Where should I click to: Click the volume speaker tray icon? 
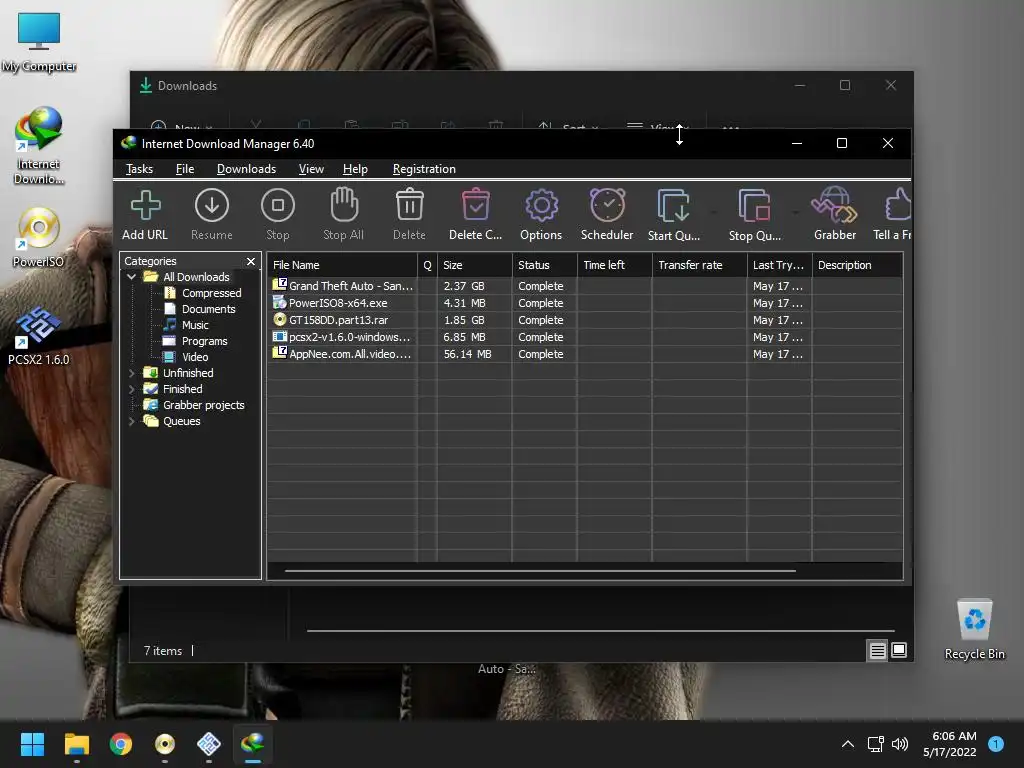(x=900, y=744)
